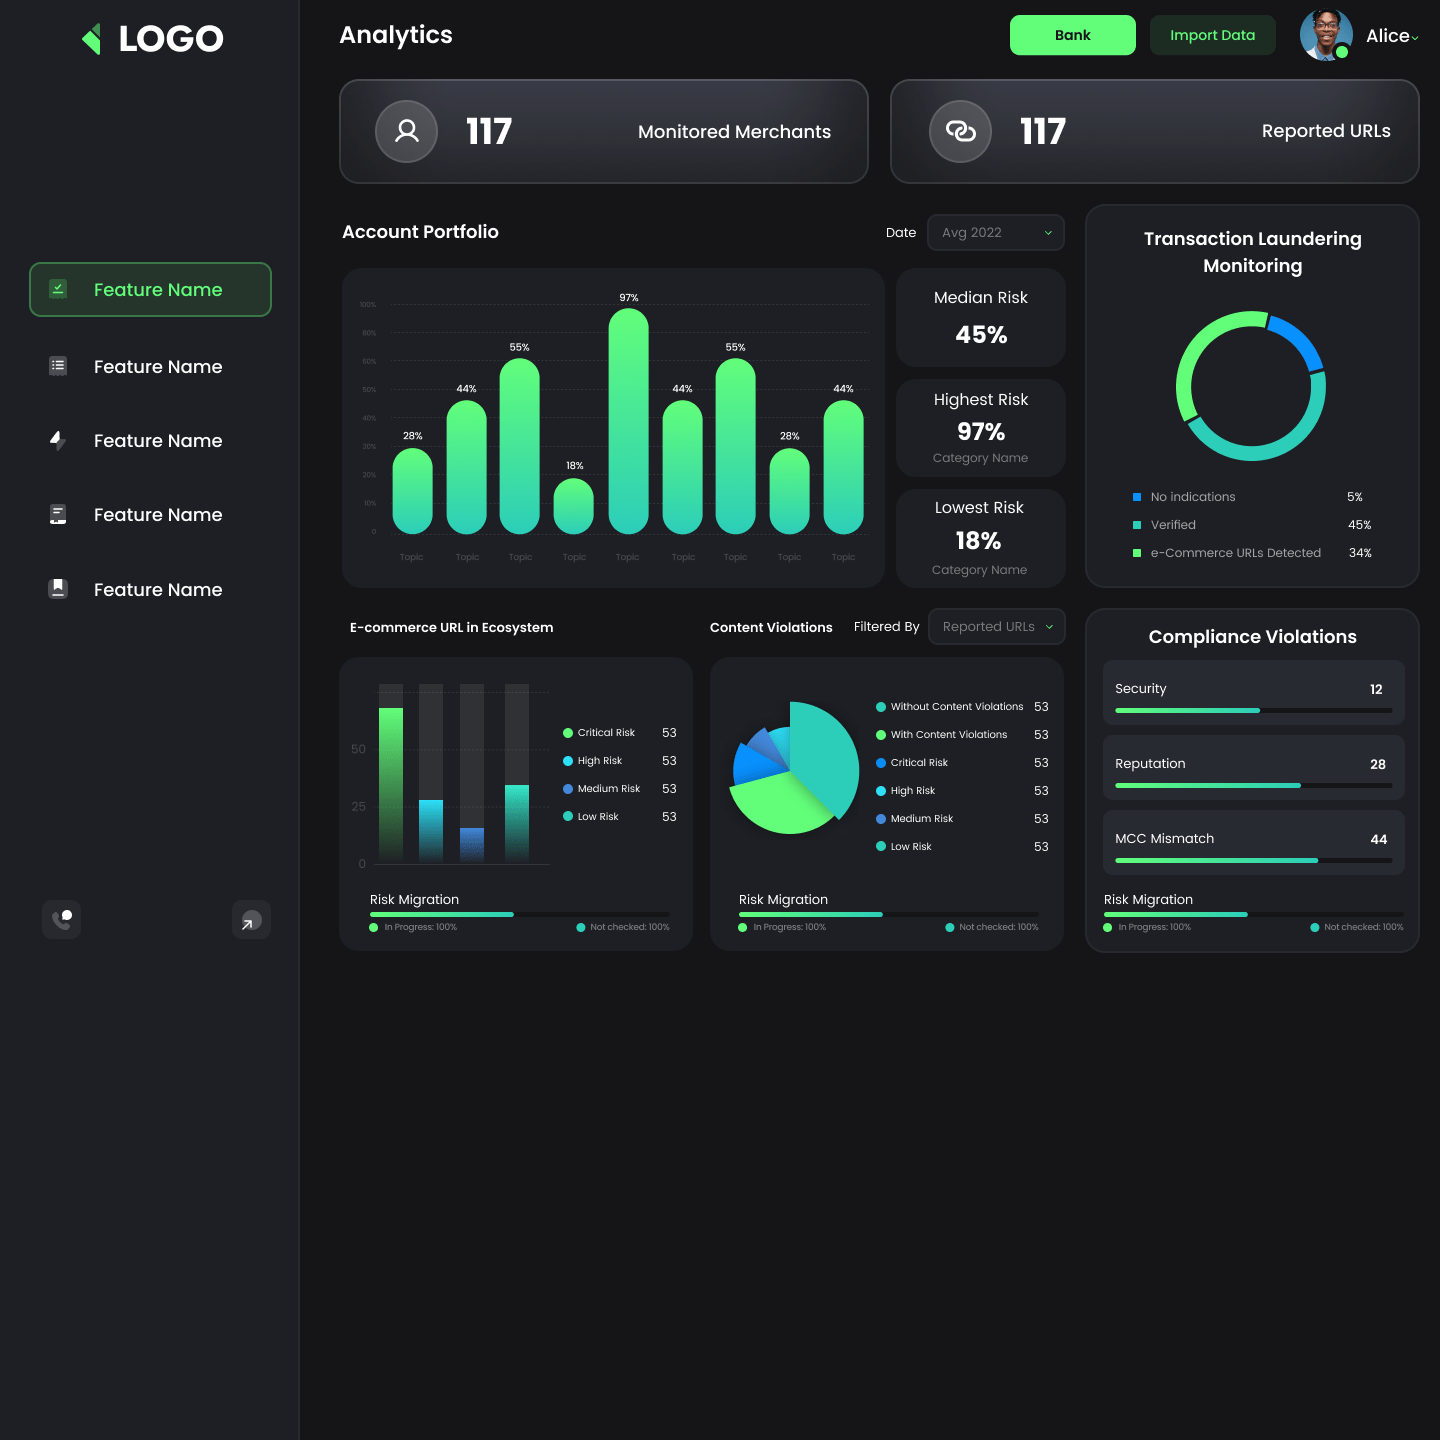The height and width of the screenshot is (1440, 1440).
Task: Toggle Verified legend item in donut chart
Action: pyautogui.click(x=1172, y=525)
